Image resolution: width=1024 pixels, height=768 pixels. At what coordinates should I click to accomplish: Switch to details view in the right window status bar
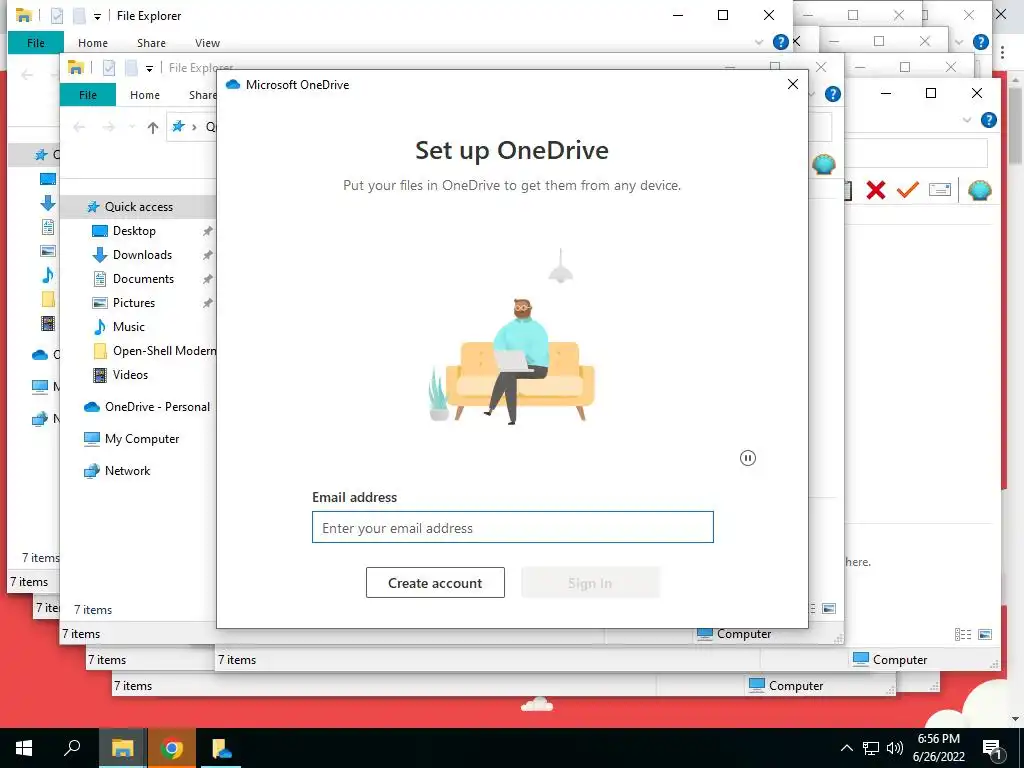pyautogui.click(x=963, y=634)
